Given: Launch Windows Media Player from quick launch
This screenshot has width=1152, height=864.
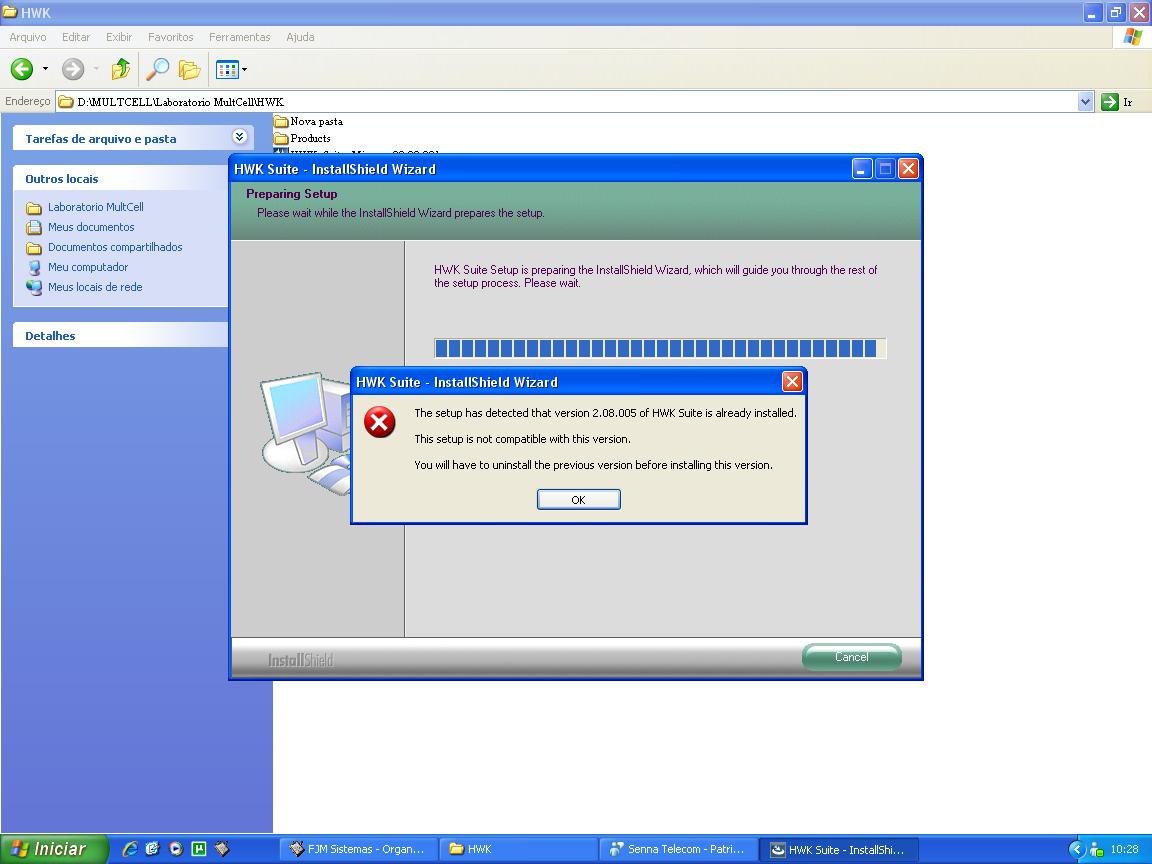Looking at the screenshot, I should point(176,849).
